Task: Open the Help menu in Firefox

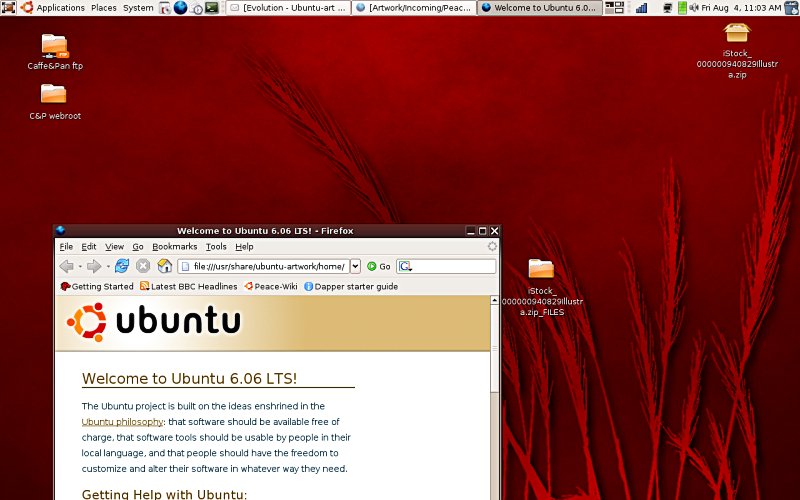Action: pos(244,247)
